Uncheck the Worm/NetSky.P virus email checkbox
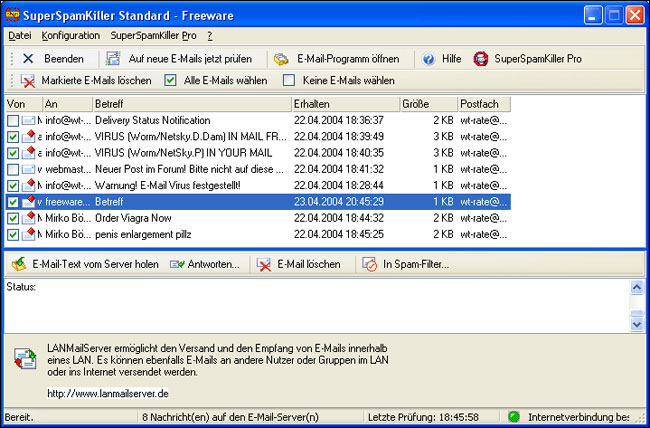This screenshot has width=650, height=428. click(13, 153)
